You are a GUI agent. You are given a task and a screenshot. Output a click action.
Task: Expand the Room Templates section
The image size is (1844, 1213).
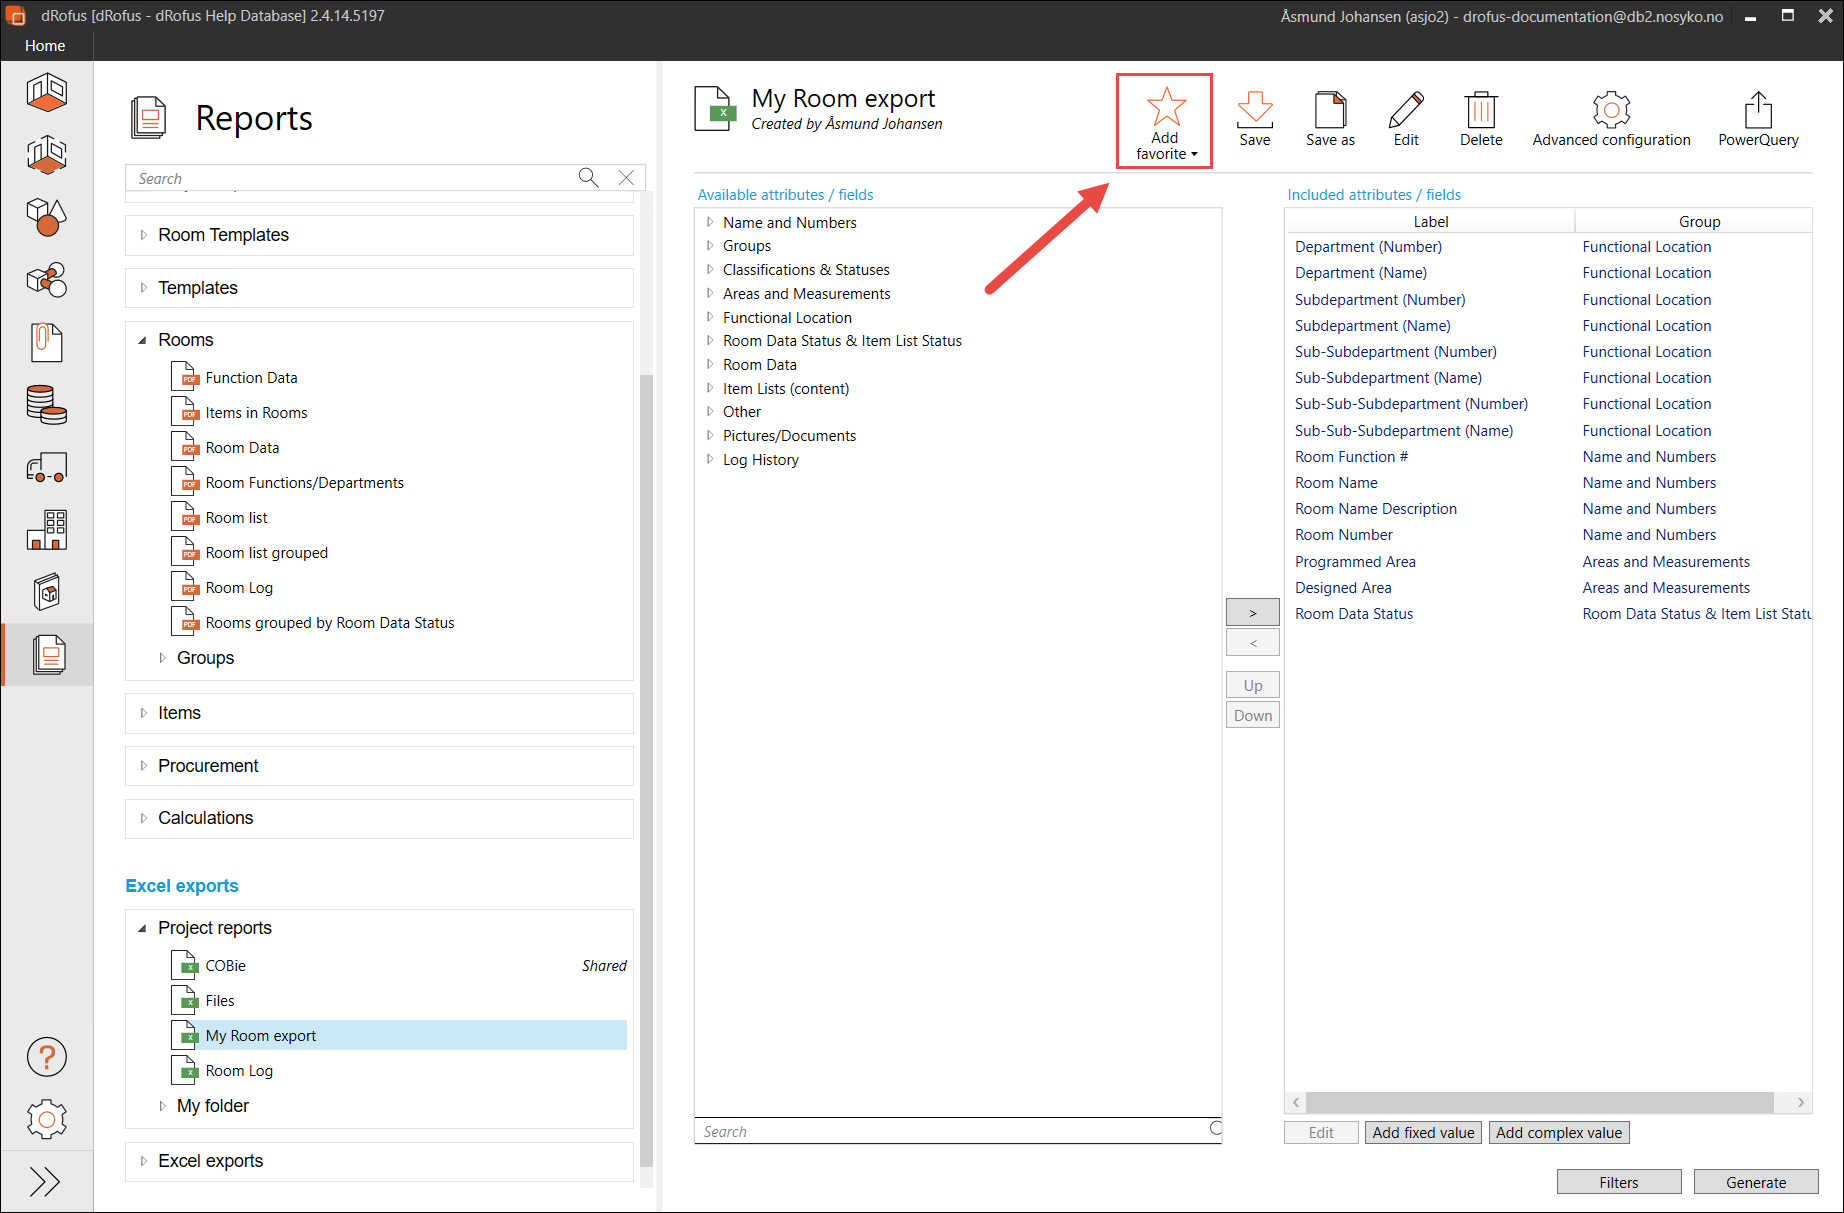pyautogui.click(x=144, y=235)
